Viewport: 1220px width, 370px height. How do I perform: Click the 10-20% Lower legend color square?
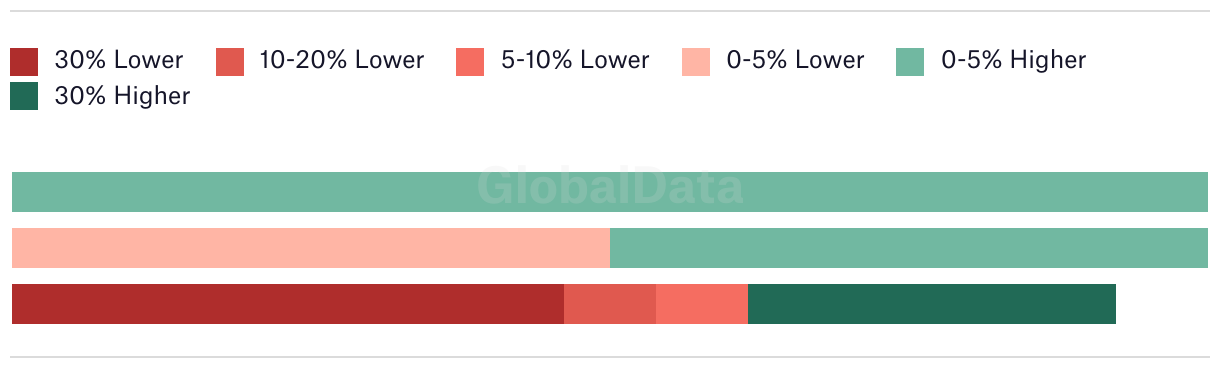(230, 61)
